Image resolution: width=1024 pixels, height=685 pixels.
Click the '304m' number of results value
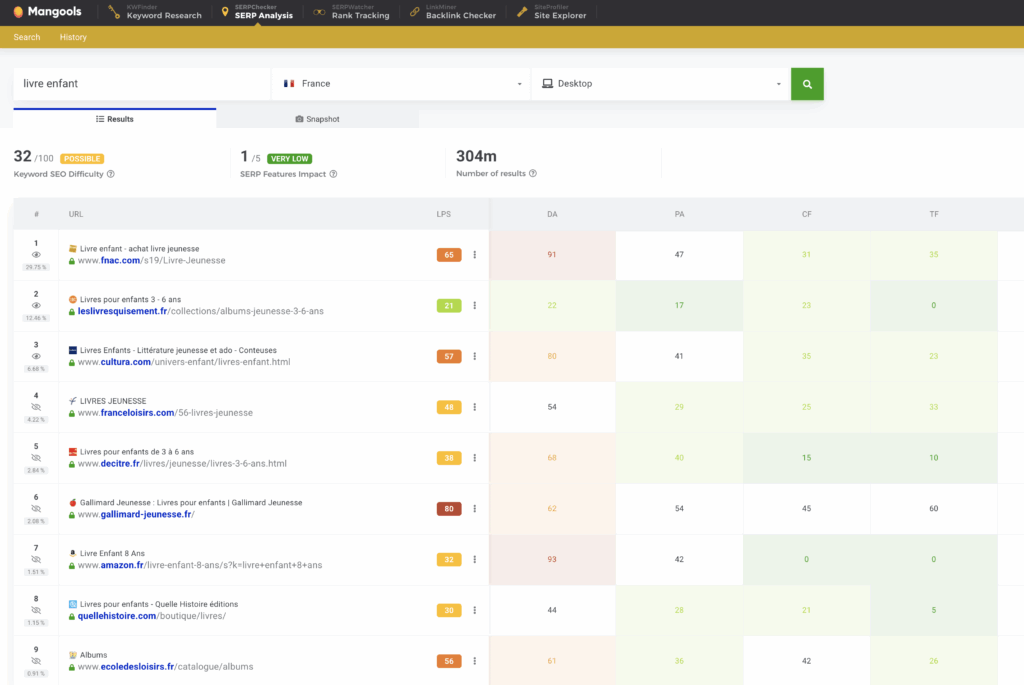tap(476, 157)
